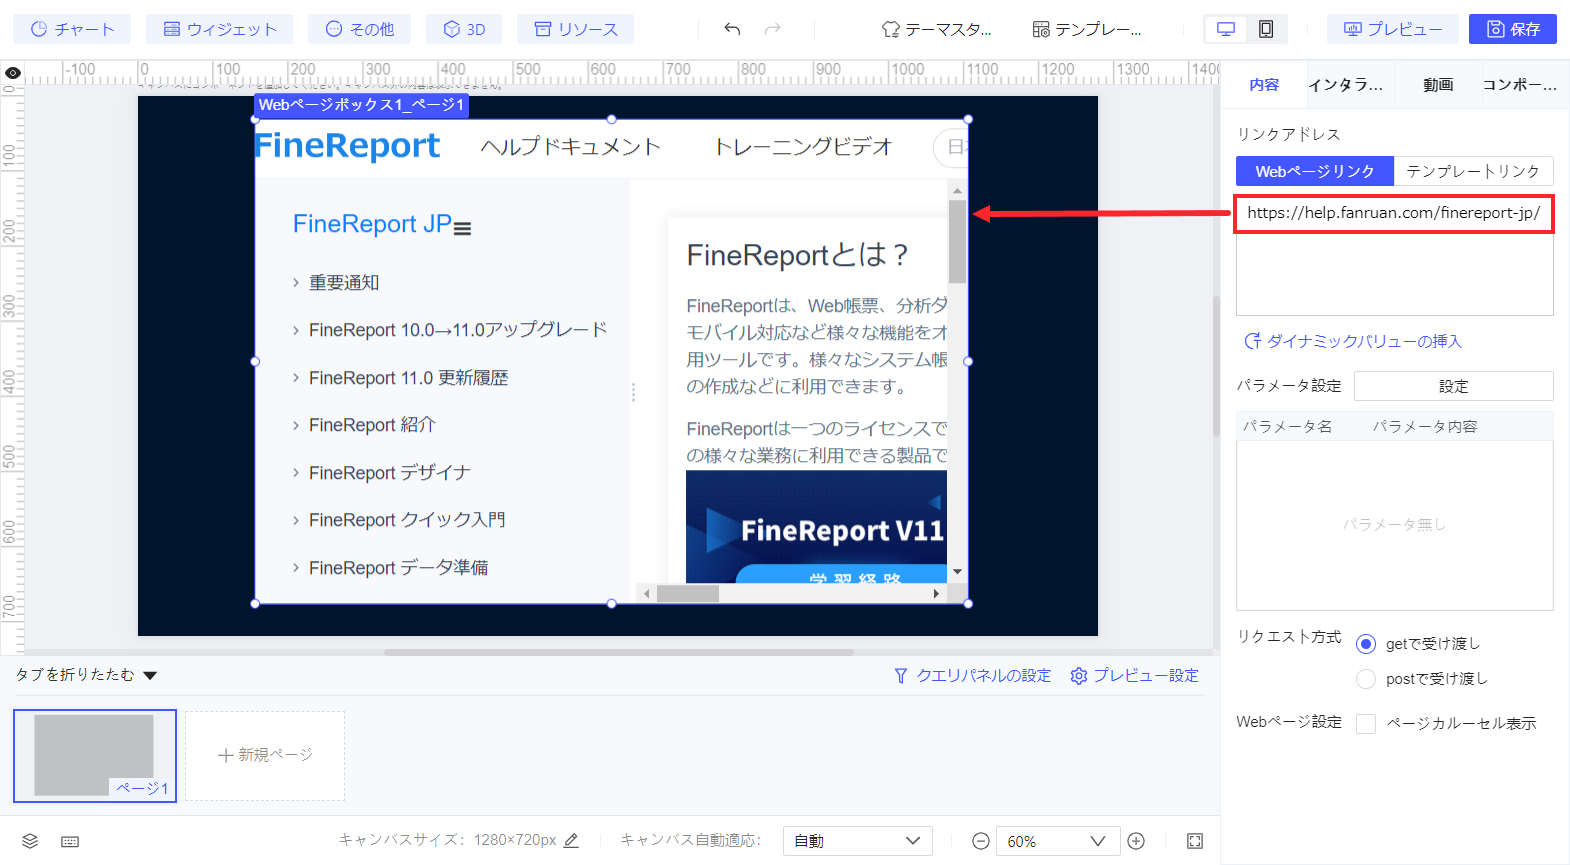Click the 保存 button
The height and width of the screenshot is (865, 1570).
click(1513, 29)
